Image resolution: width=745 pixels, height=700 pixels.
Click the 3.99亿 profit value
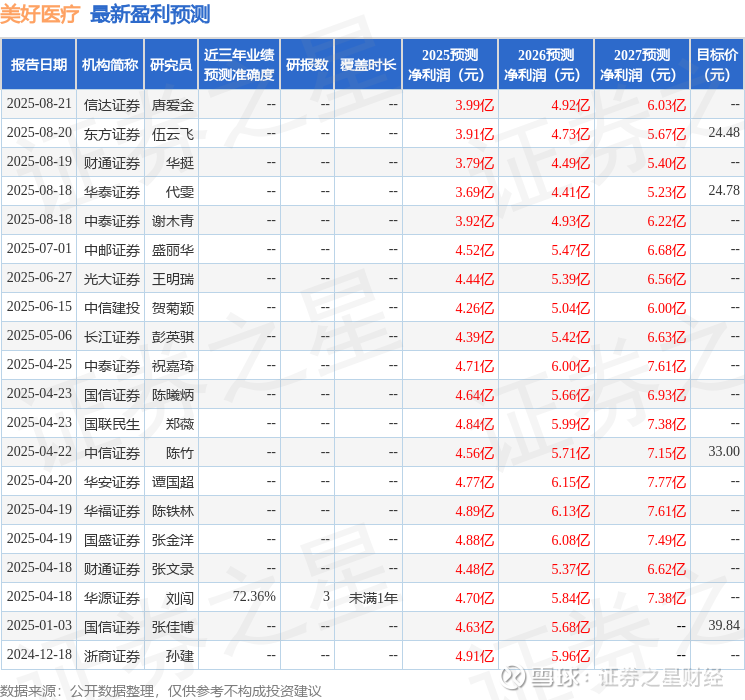pos(474,105)
